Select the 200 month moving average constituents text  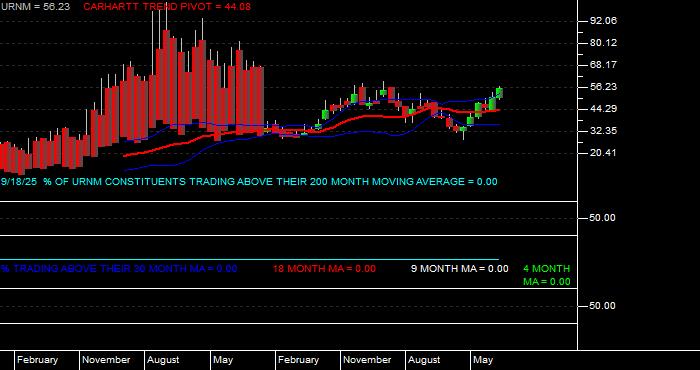[x=270, y=182]
